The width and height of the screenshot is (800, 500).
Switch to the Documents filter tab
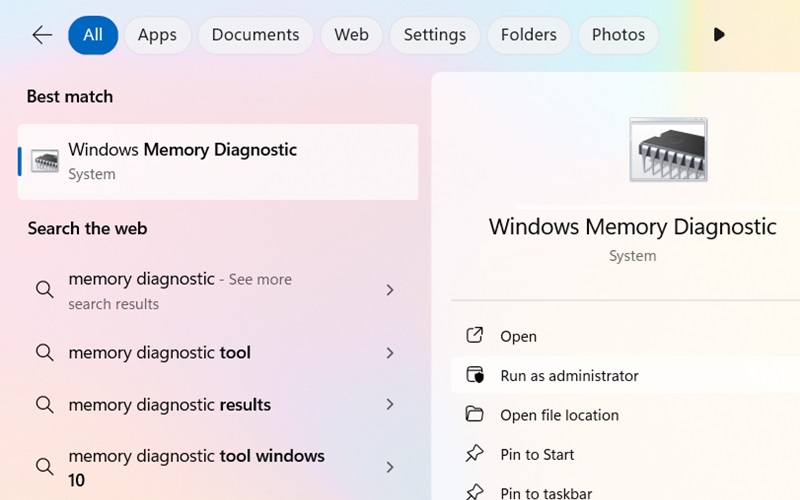256,35
